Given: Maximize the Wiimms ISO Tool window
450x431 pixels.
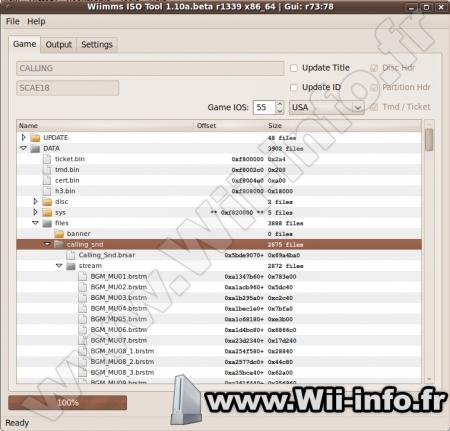Looking at the screenshot, I should (426, 7).
